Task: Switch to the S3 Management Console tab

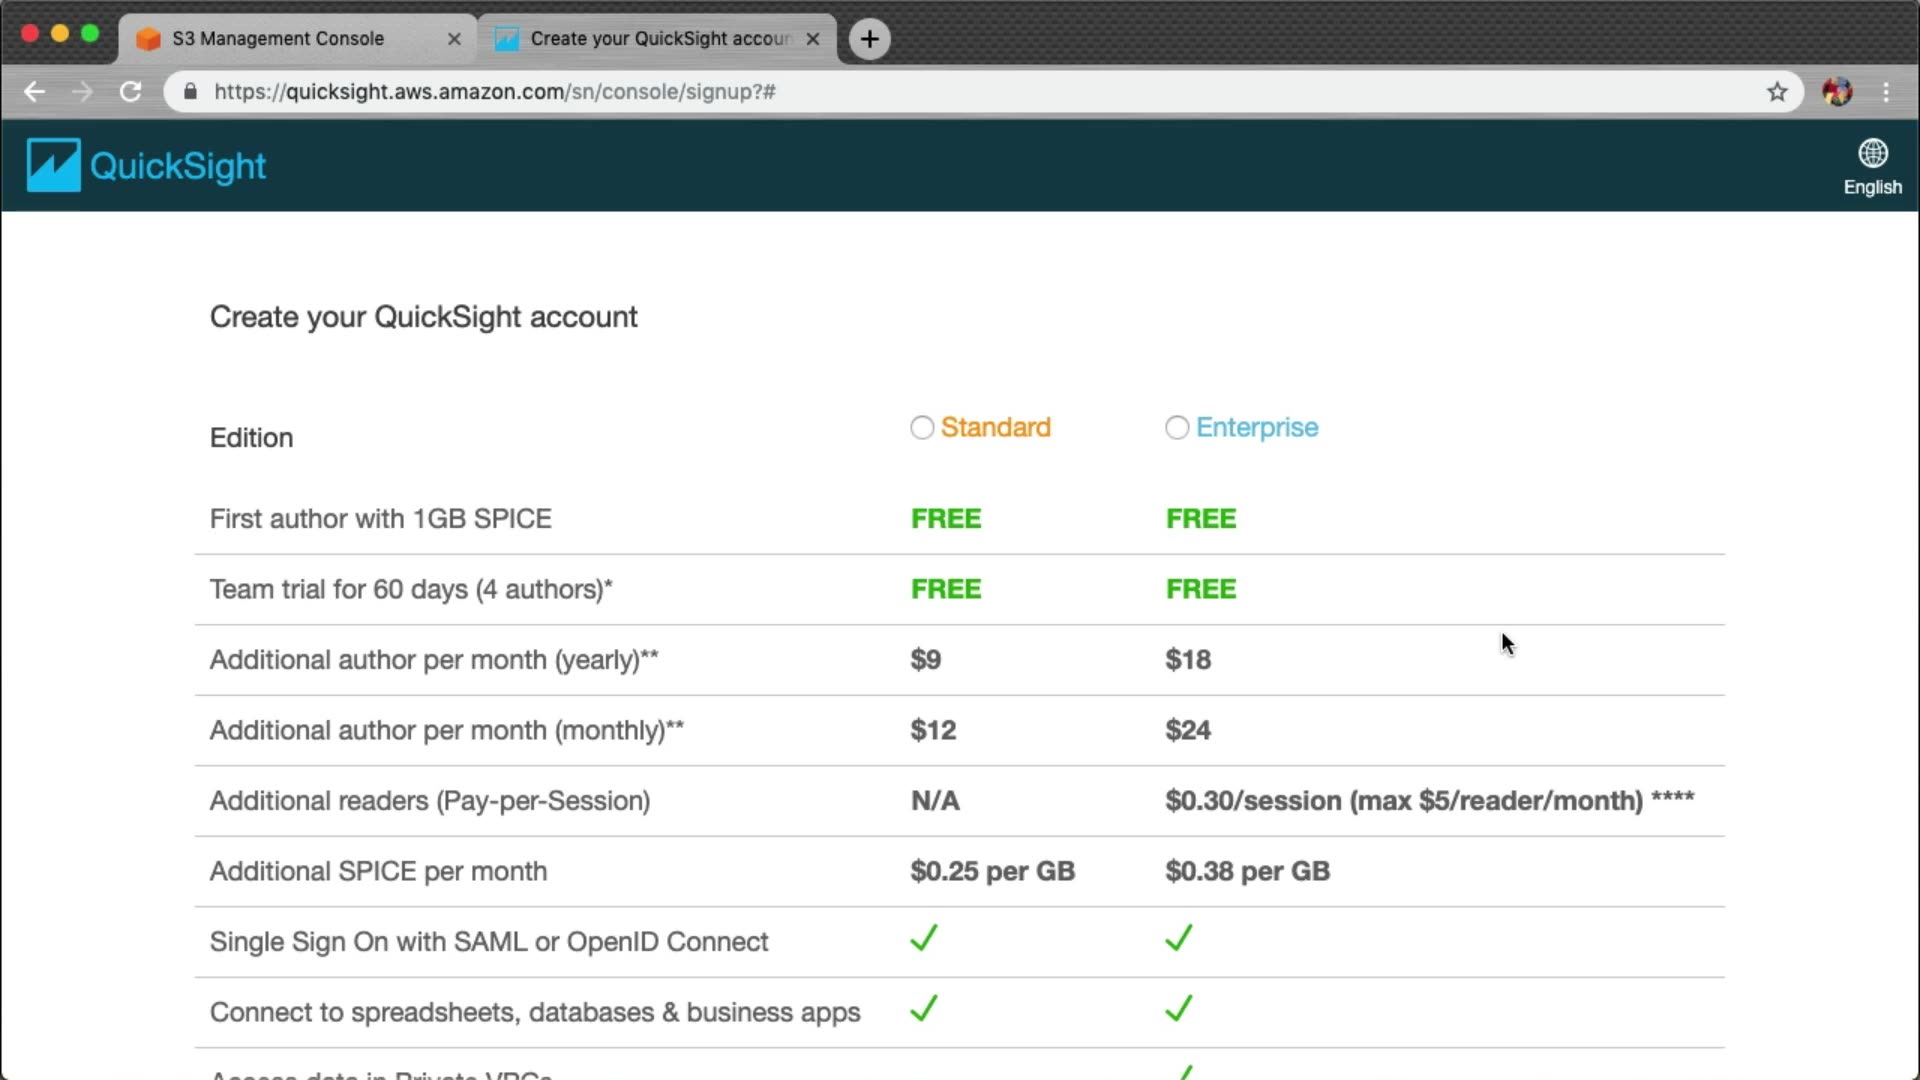Action: click(x=278, y=39)
